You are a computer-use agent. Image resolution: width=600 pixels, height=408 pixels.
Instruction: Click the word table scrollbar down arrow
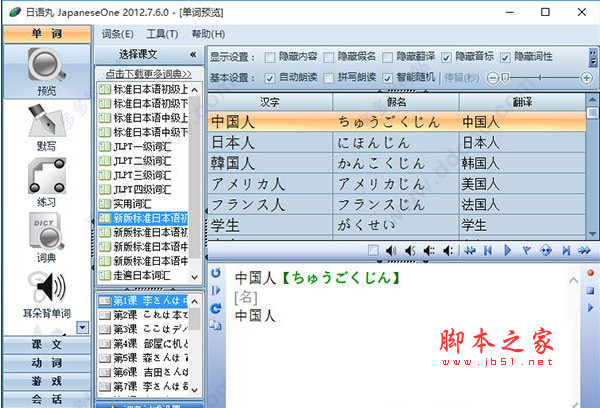point(593,234)
